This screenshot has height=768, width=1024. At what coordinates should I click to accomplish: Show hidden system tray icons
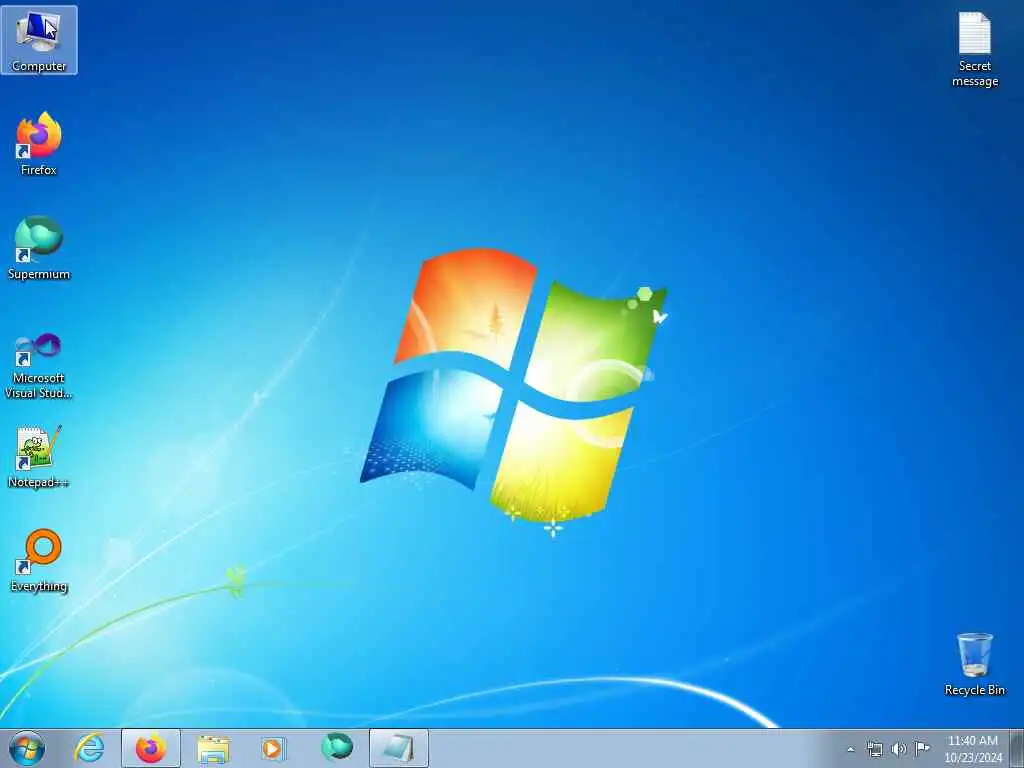(850, 749)
